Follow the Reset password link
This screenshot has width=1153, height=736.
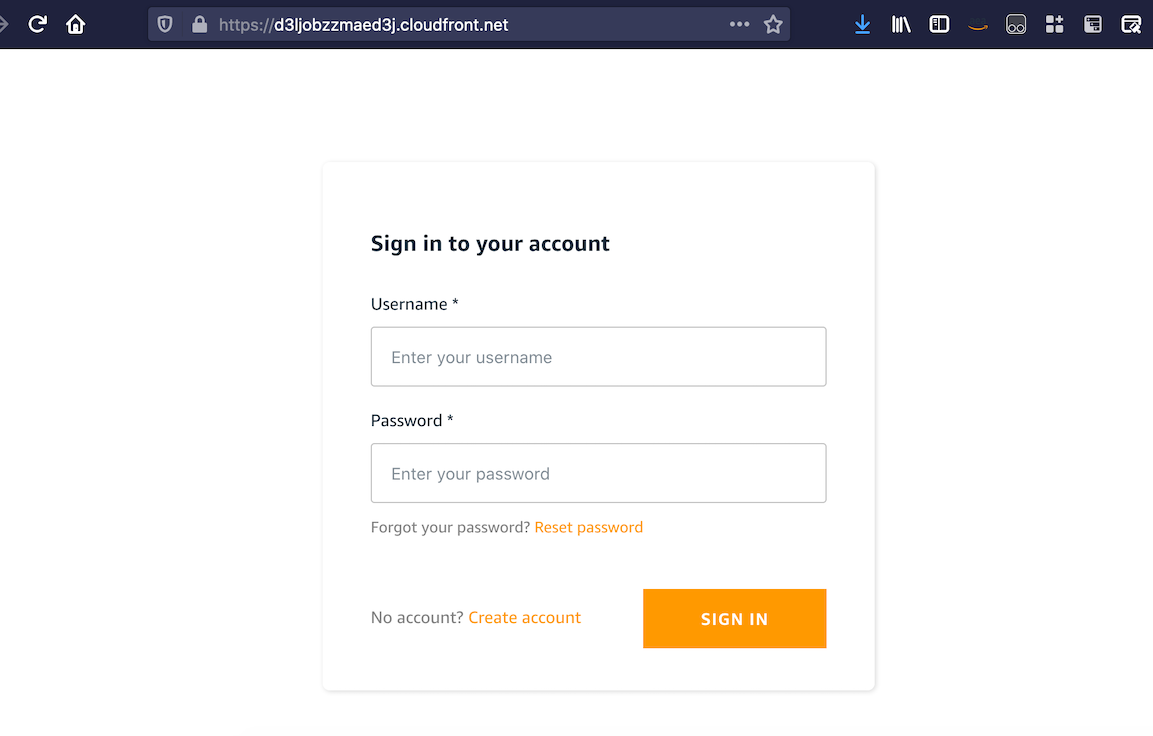(588, 527)
